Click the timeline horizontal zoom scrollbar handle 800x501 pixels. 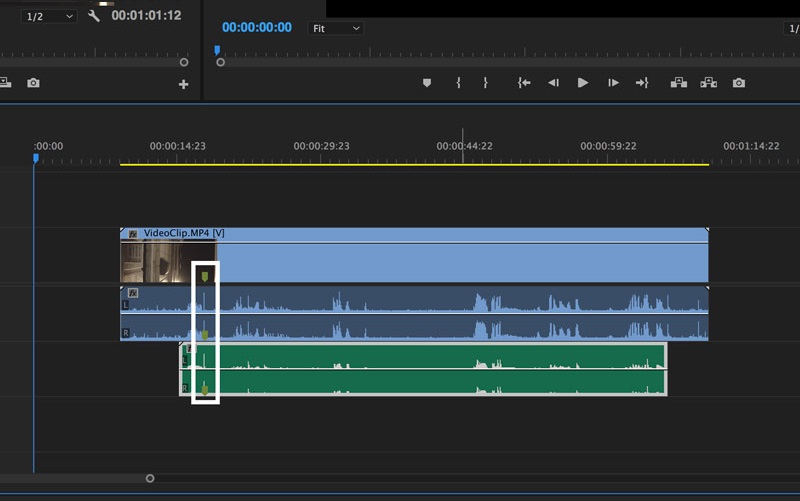(150, 478)
